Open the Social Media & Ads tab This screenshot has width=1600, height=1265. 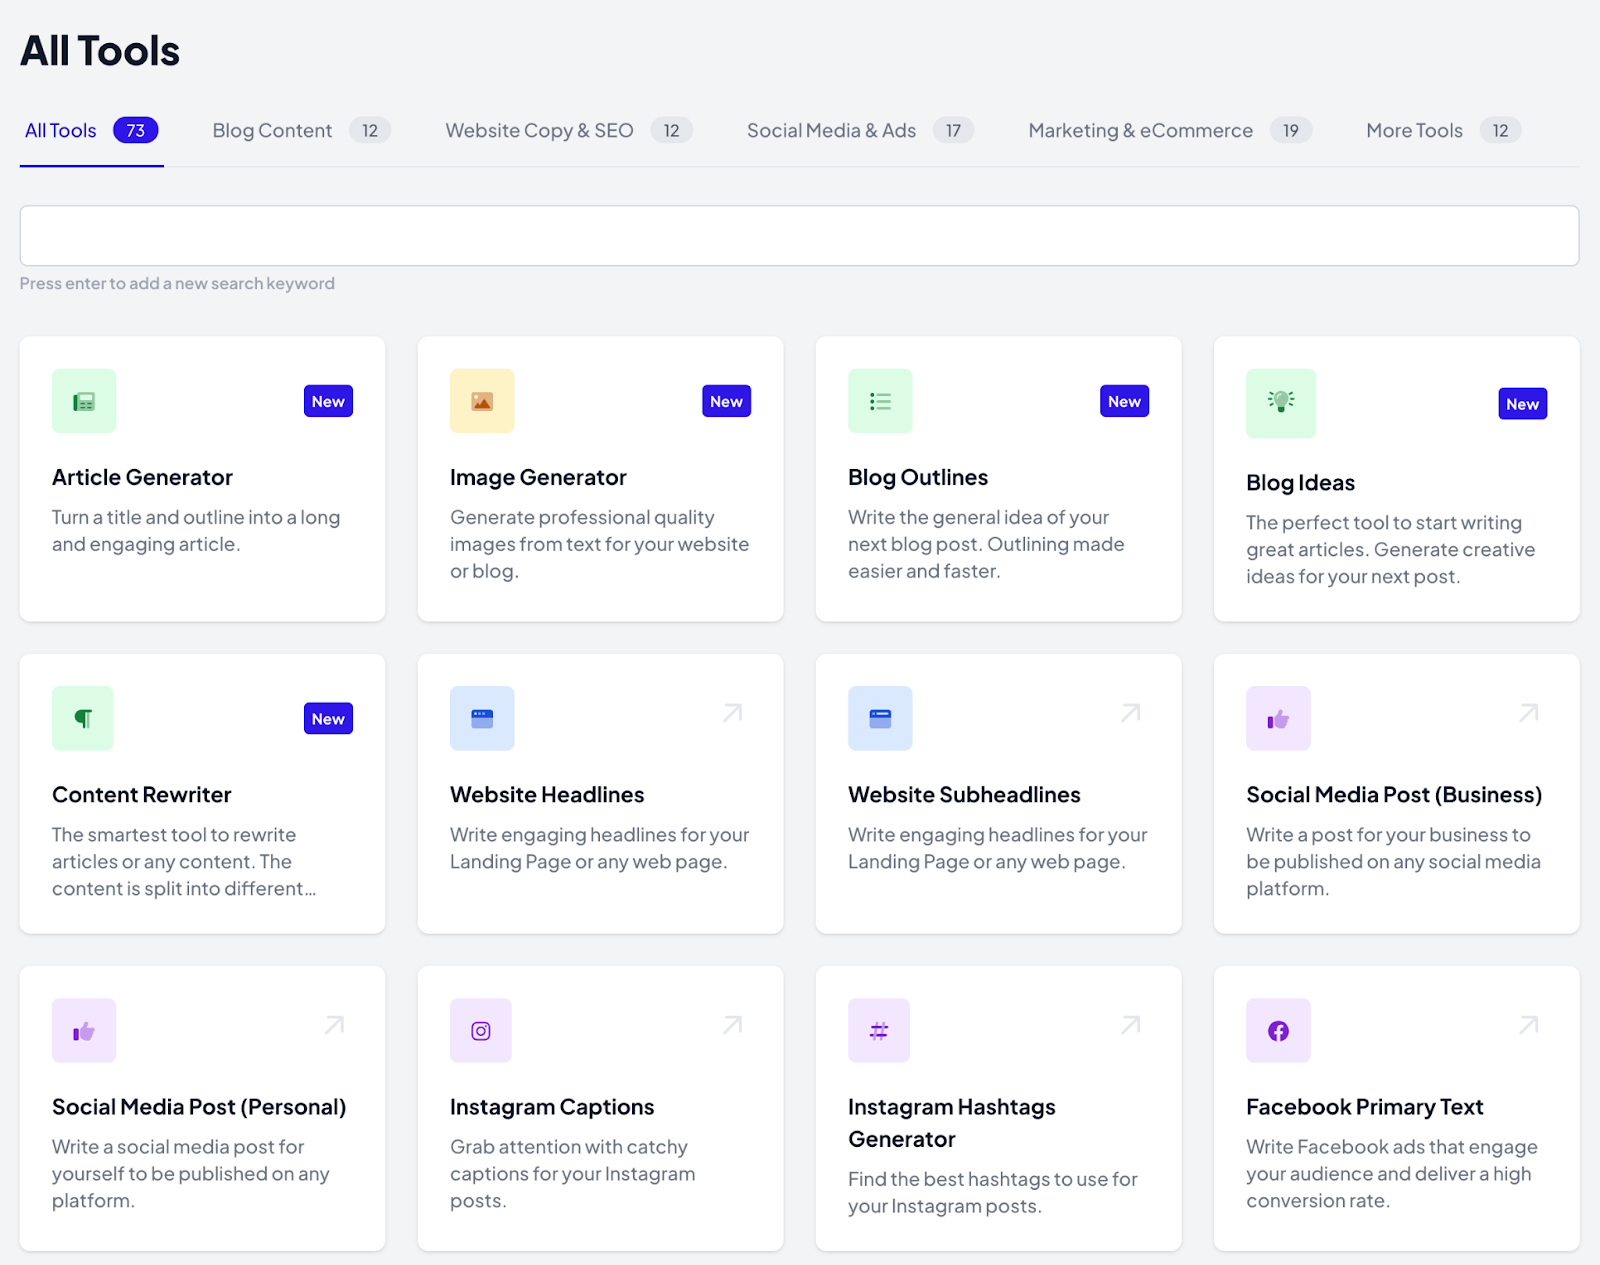point(830,130)
